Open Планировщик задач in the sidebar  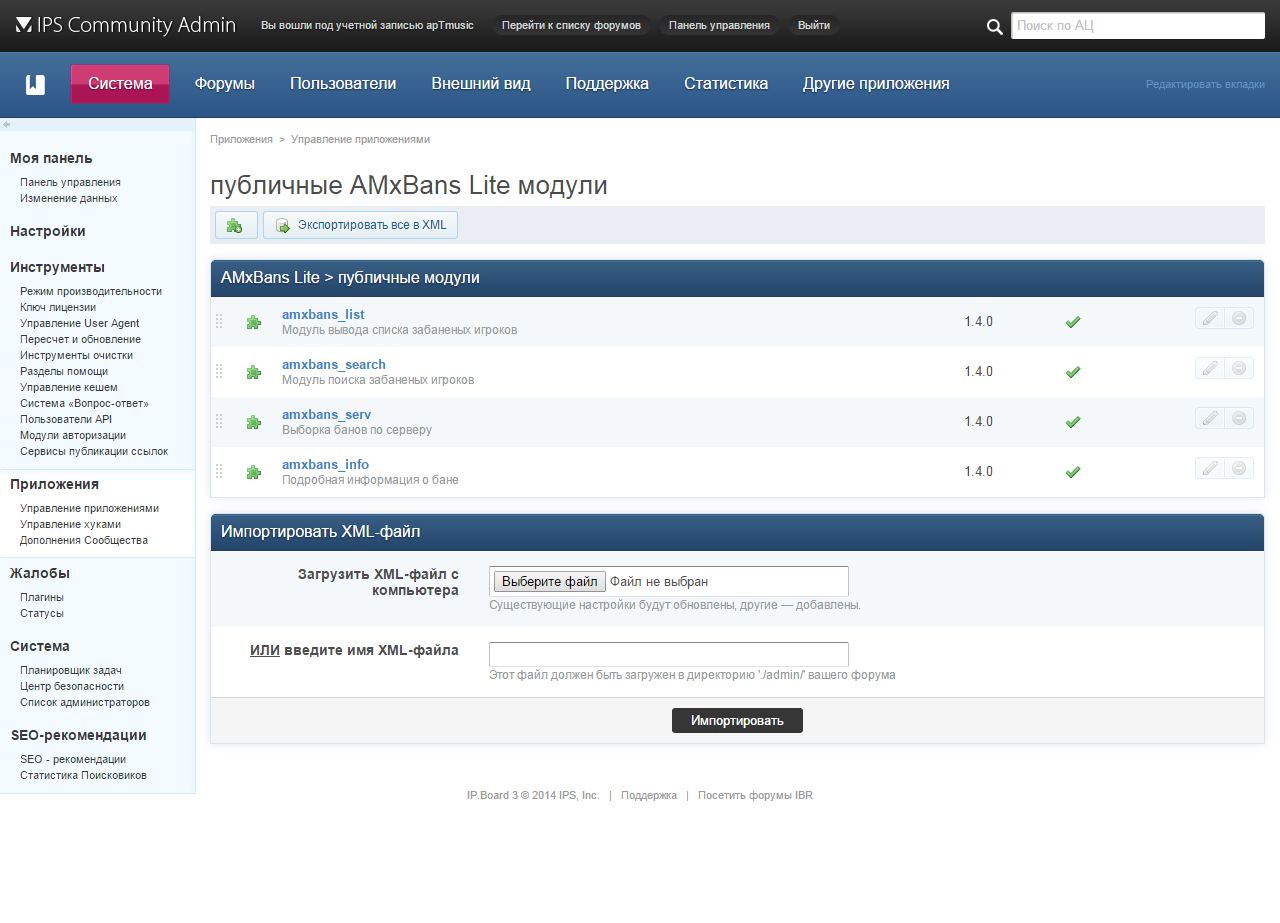pos(71,670)
